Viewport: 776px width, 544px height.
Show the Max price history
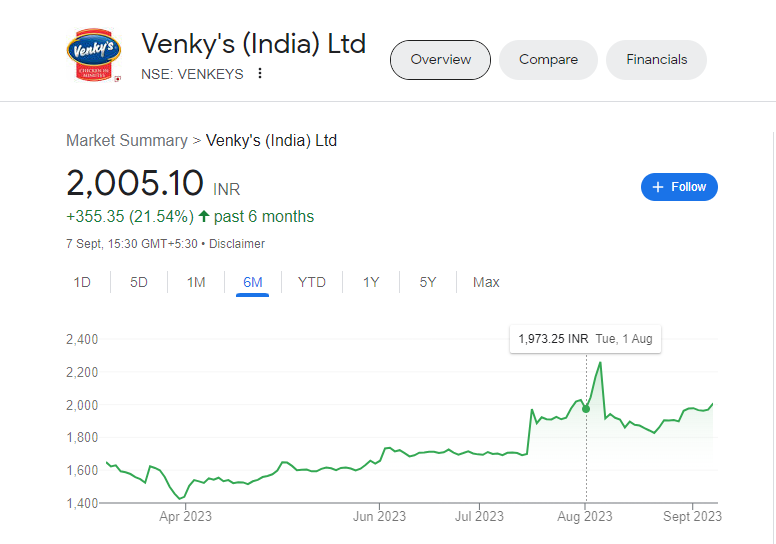[486, 282]
